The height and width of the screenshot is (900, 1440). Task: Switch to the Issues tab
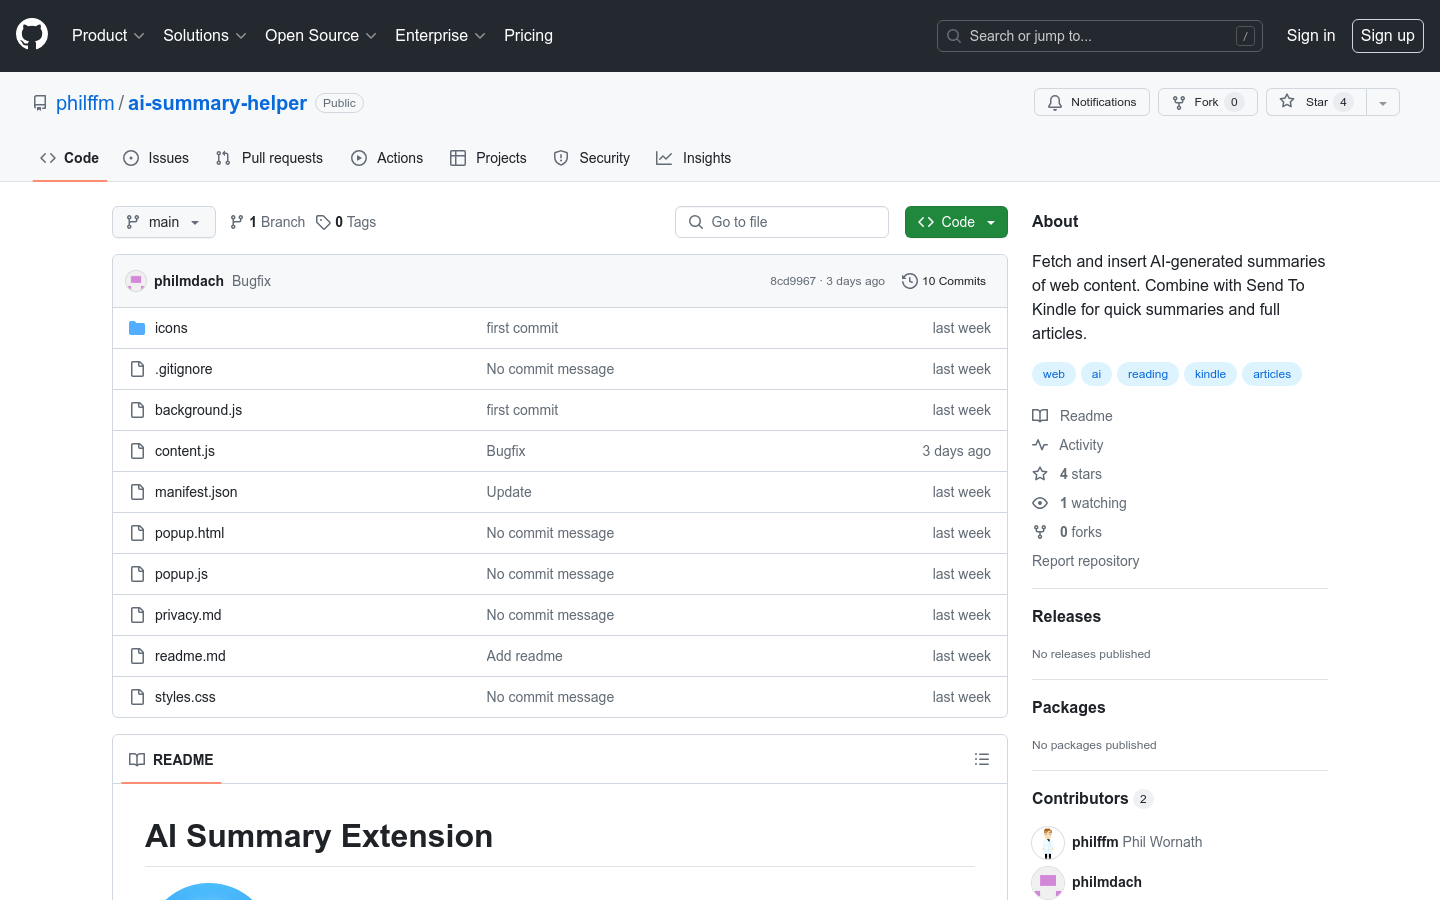[x=156, y=158]
